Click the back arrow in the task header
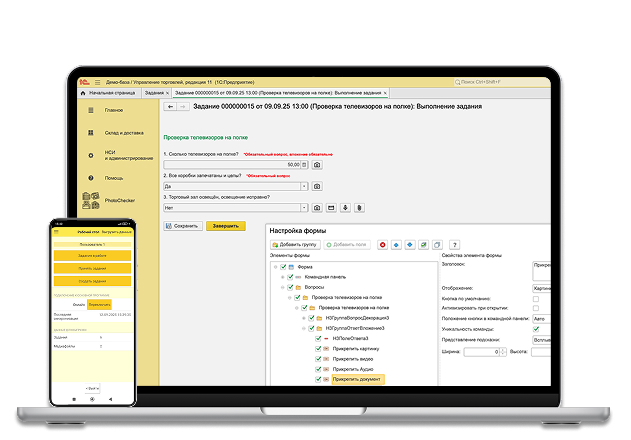Viewport: 631px width, 440px height. pos(170,106)
